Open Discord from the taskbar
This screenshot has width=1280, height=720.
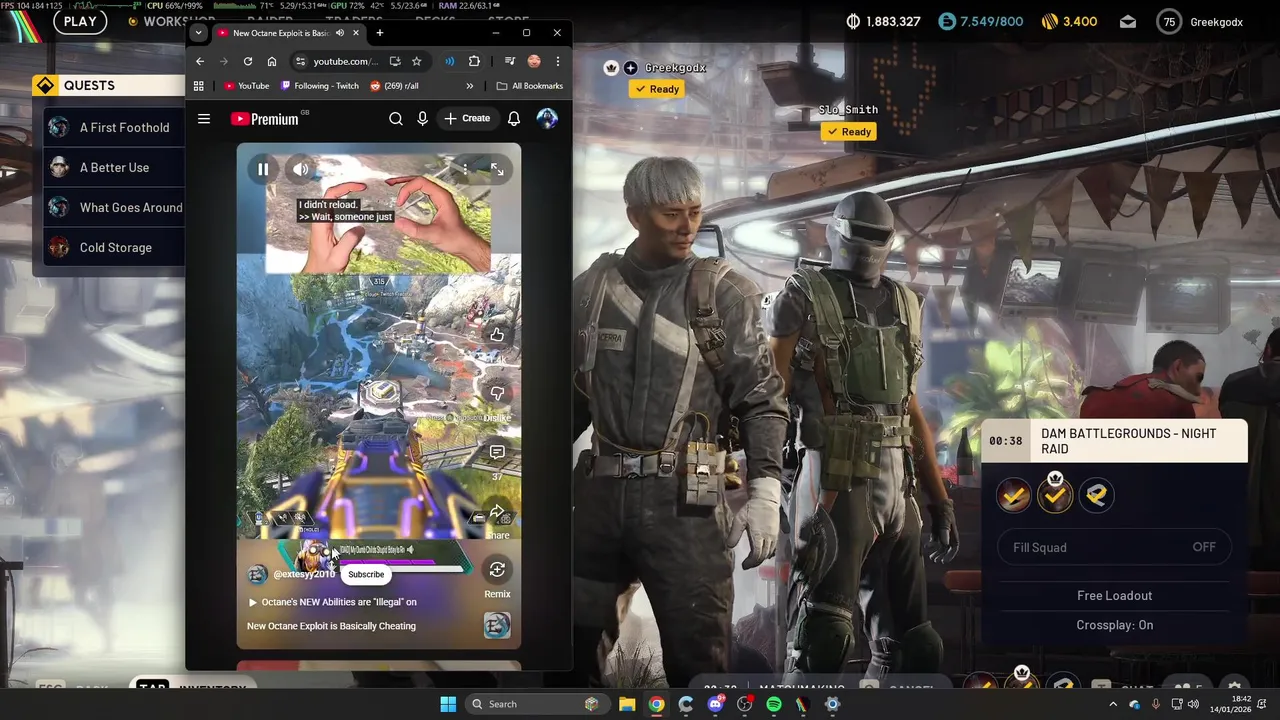click(715, 704)
